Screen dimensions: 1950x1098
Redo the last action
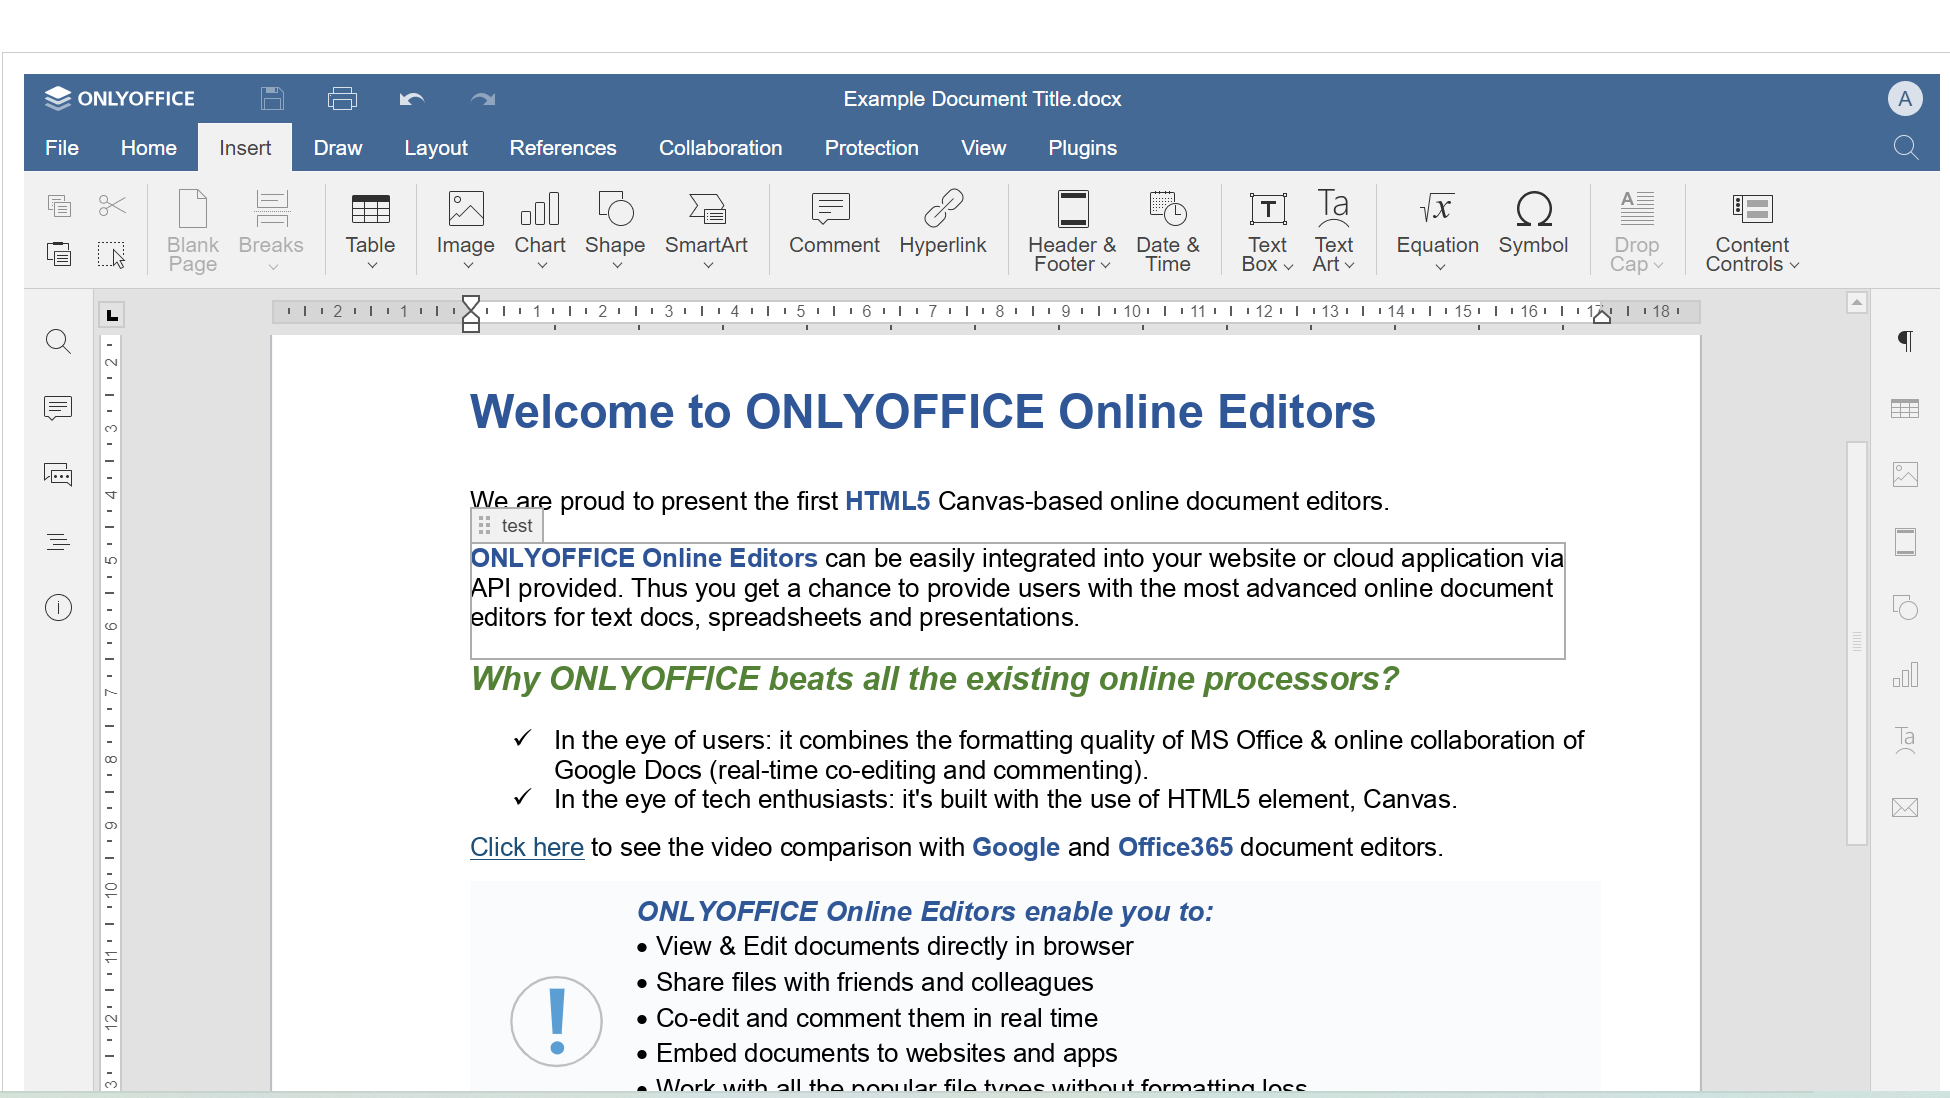(x=483, y=98)
